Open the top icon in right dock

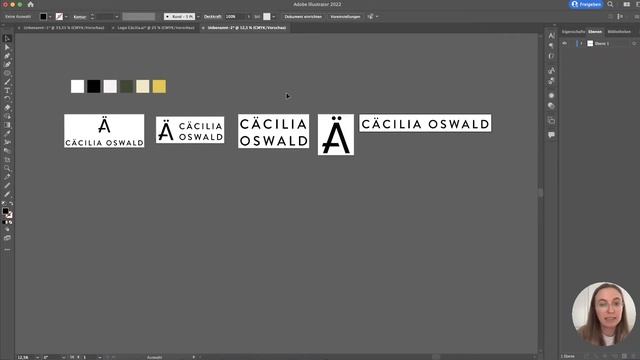551,36
